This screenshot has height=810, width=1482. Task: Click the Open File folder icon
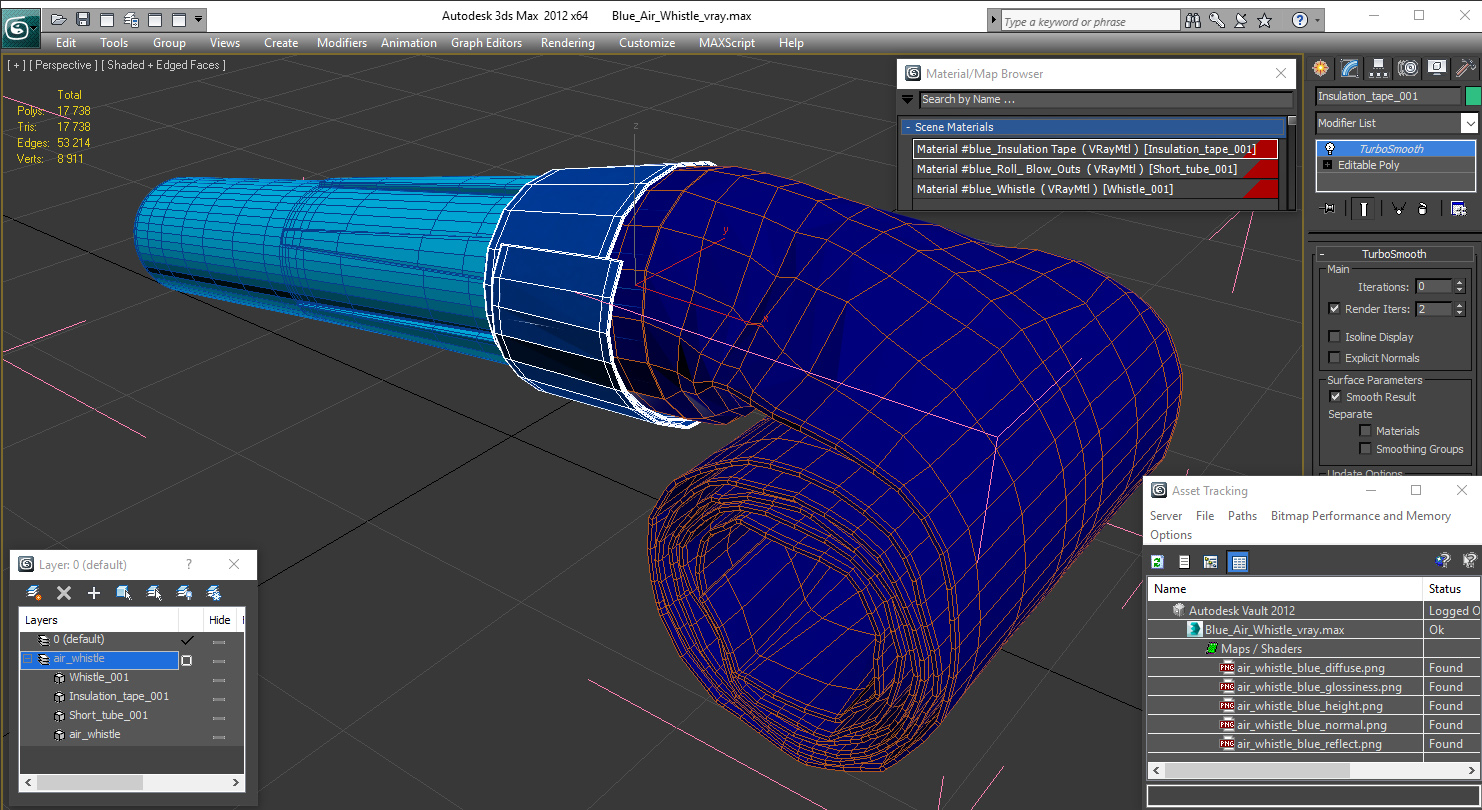(x=59, y=19)
